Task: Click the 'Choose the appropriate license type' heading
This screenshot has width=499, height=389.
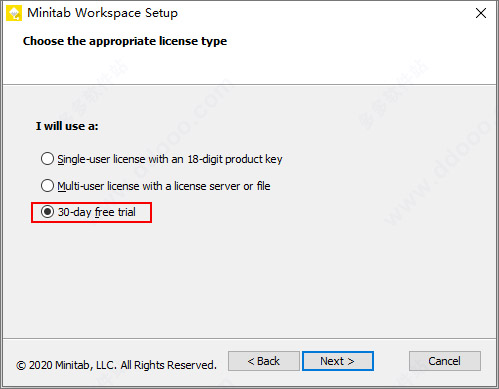Action: pyautogui.click(x=125, y=41)
